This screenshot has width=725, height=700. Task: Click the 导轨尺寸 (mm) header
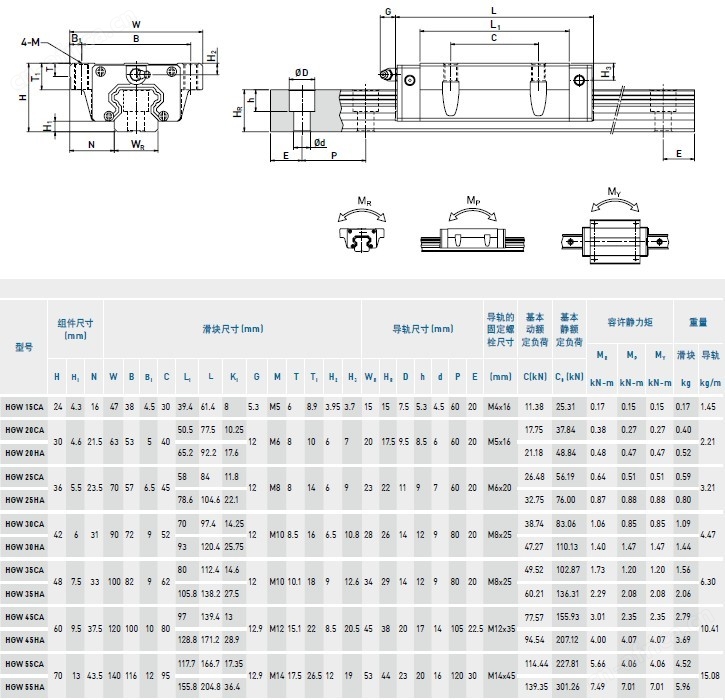coord(423,329)
